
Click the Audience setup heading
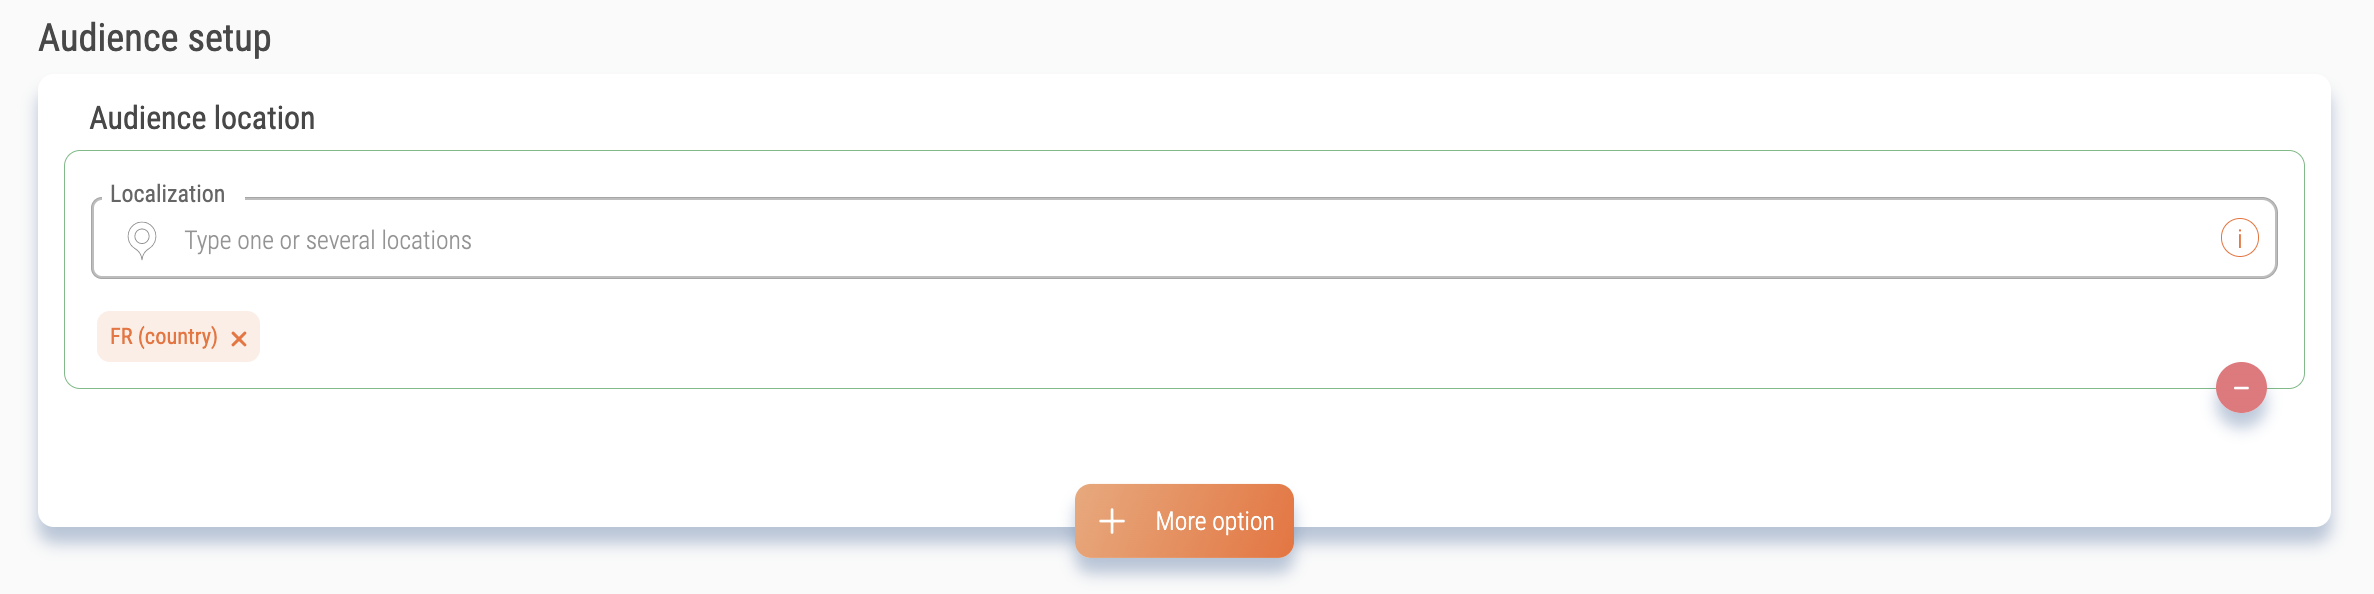coord(155,38)
